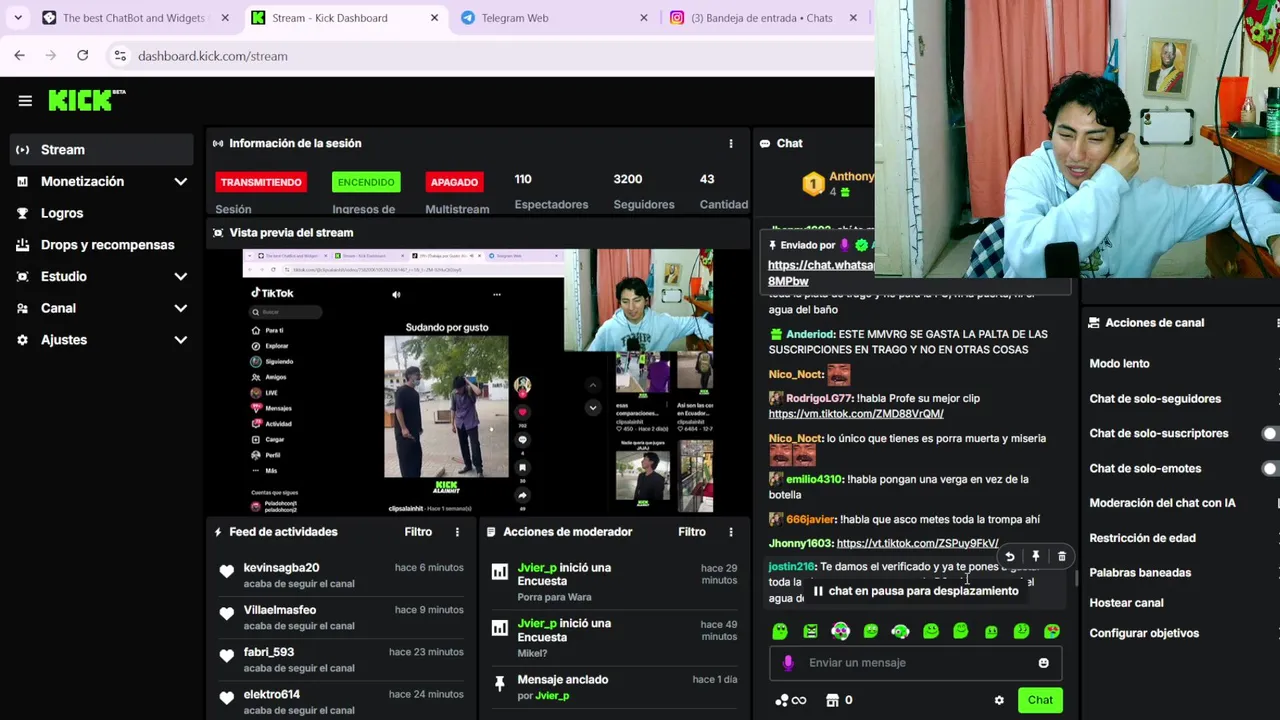Open Feed de actividades three-dot menu
The width and height of the screenshot is (1280, 720).
pos(457,532)
